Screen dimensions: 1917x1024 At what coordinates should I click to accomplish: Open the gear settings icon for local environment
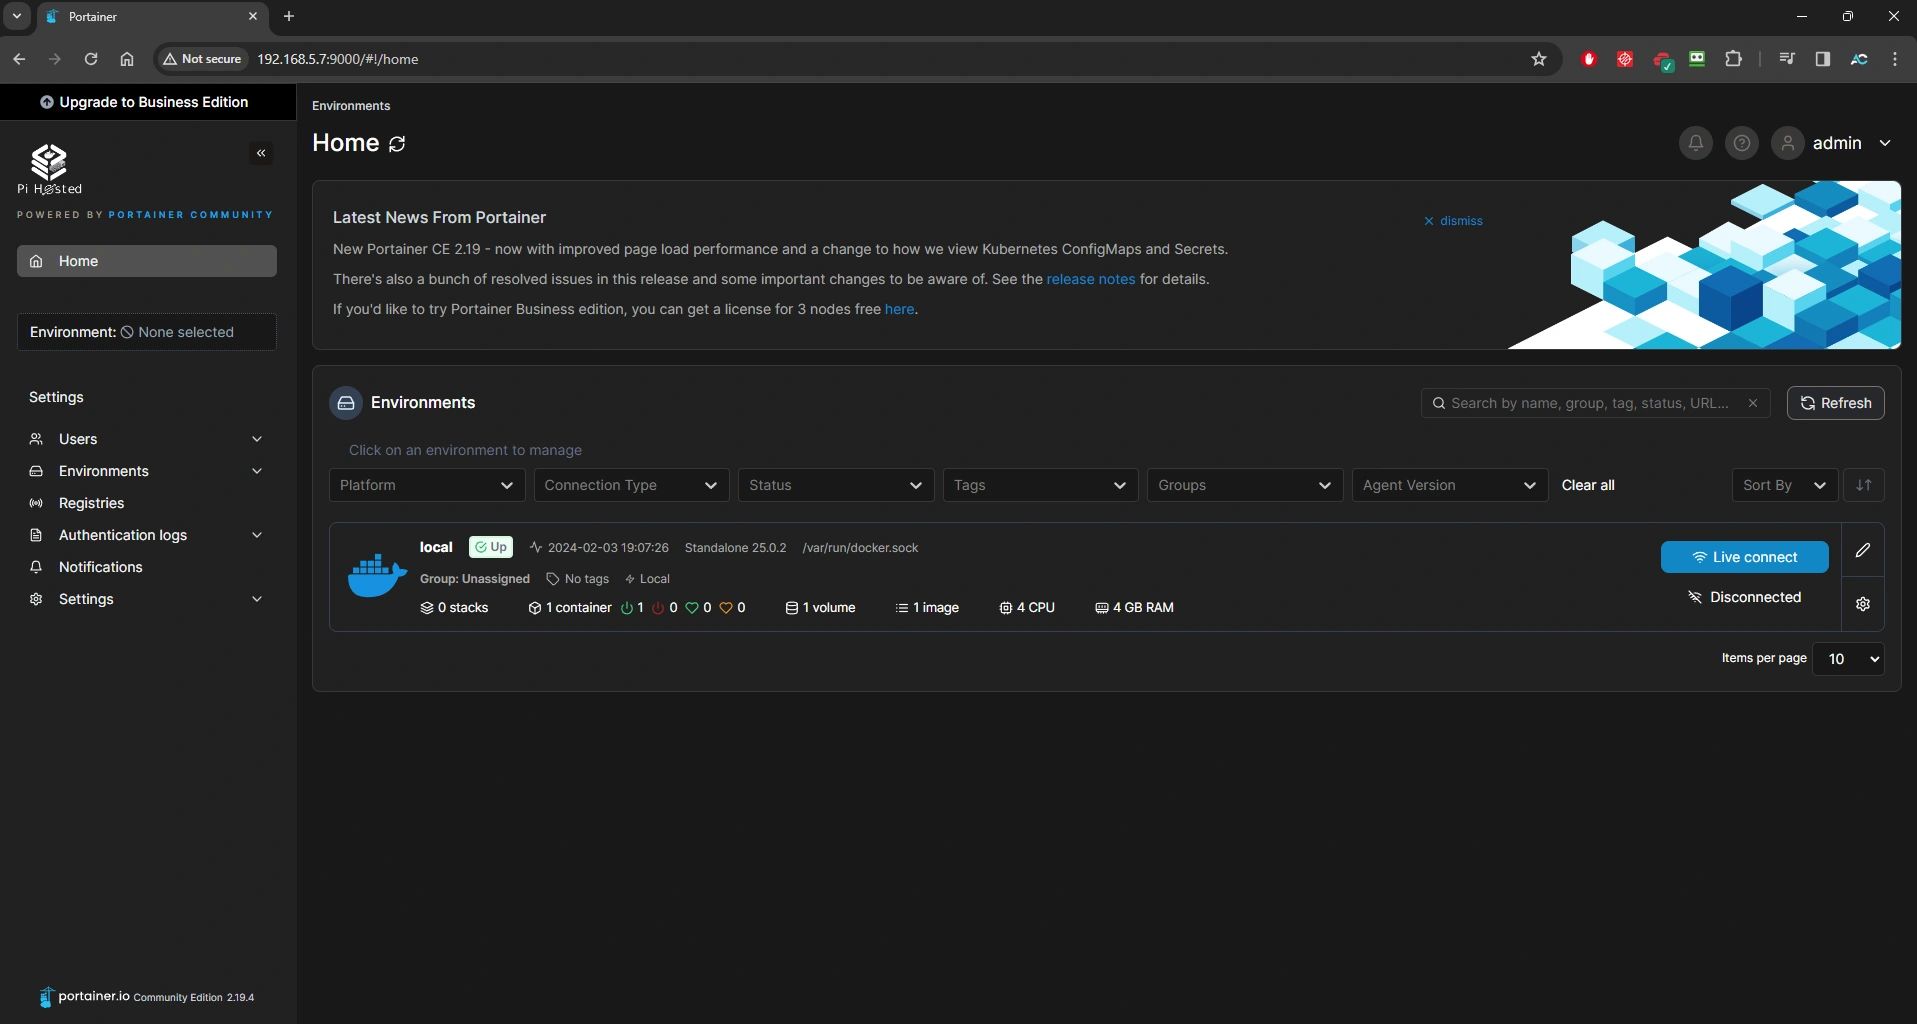coord(1862,604)
